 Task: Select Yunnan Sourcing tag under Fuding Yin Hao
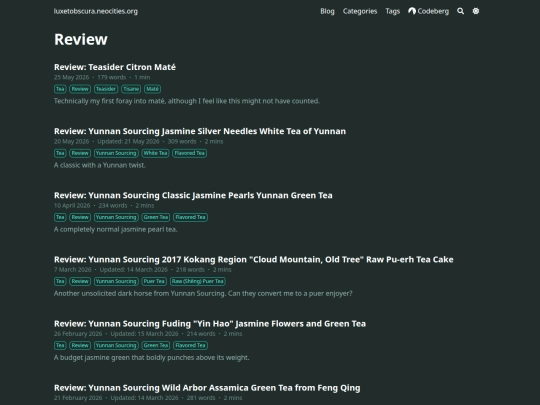click(116, 345)
